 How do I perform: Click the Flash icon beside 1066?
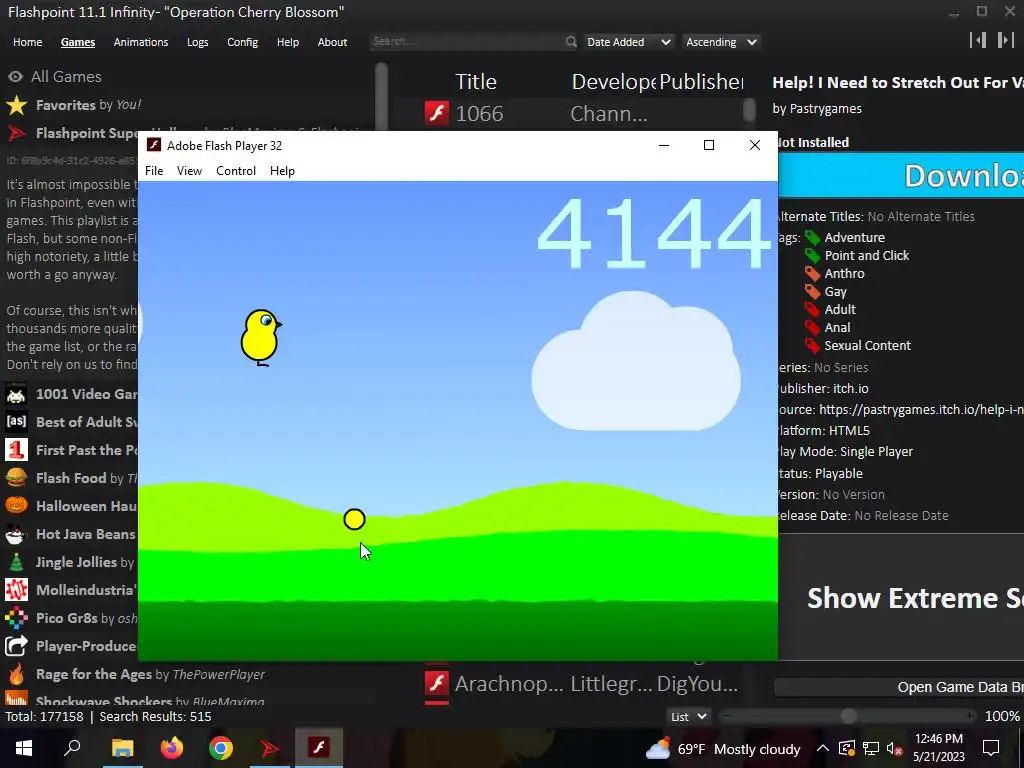[x=437, y=113]
